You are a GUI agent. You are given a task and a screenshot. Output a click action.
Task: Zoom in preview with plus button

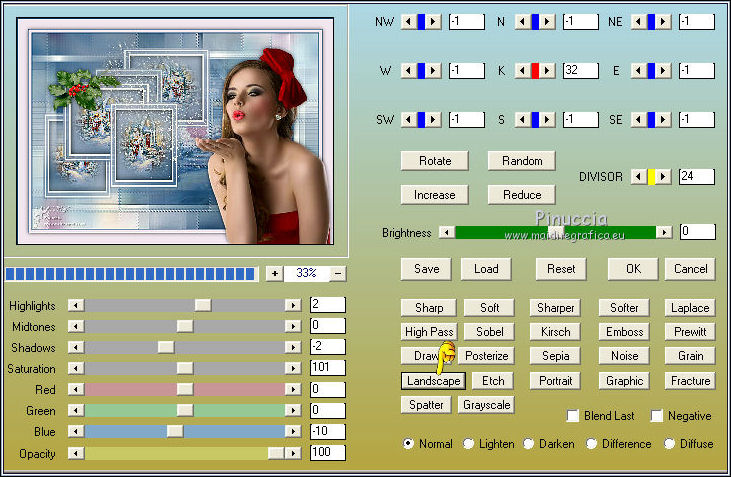(x=275, y=274)
